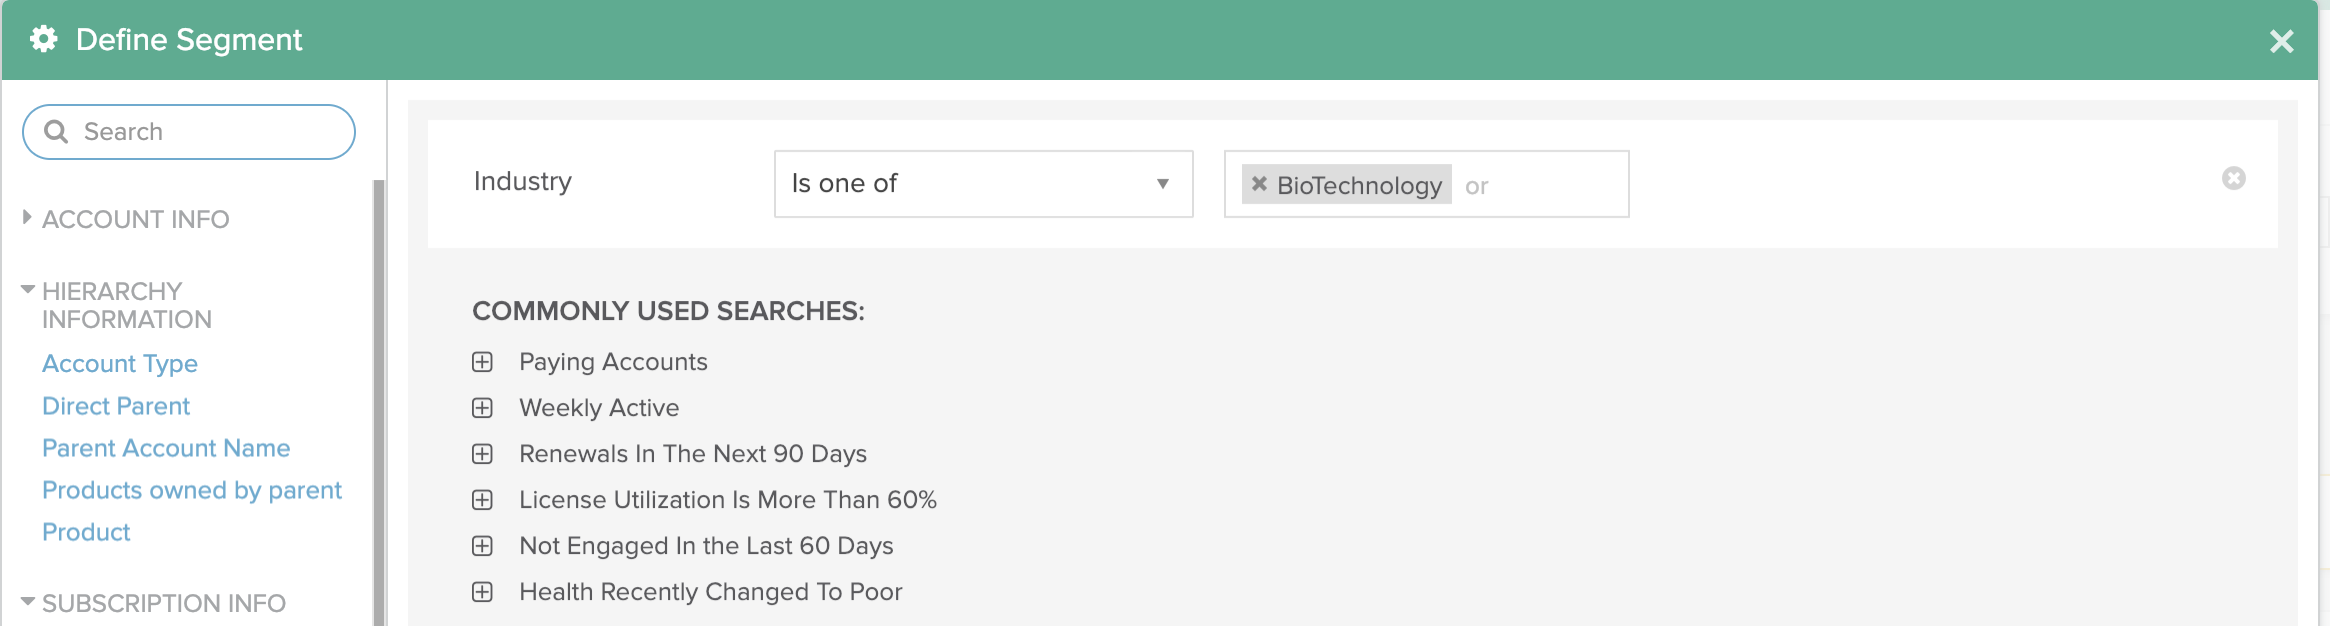The image size is (2330, 626).
Task: Click plus icon next to Not Engaged In the Last 60 Days
Action: click(482, 546)
